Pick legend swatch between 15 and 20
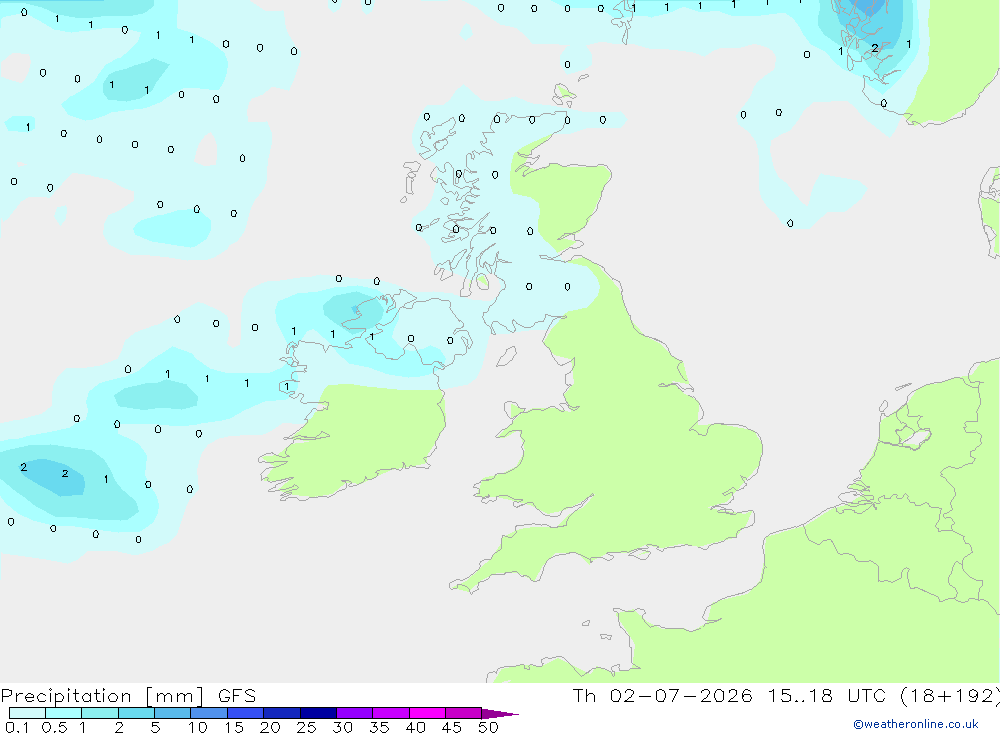The height and width of the screenshot is (733, 1000). pos(246,713)
